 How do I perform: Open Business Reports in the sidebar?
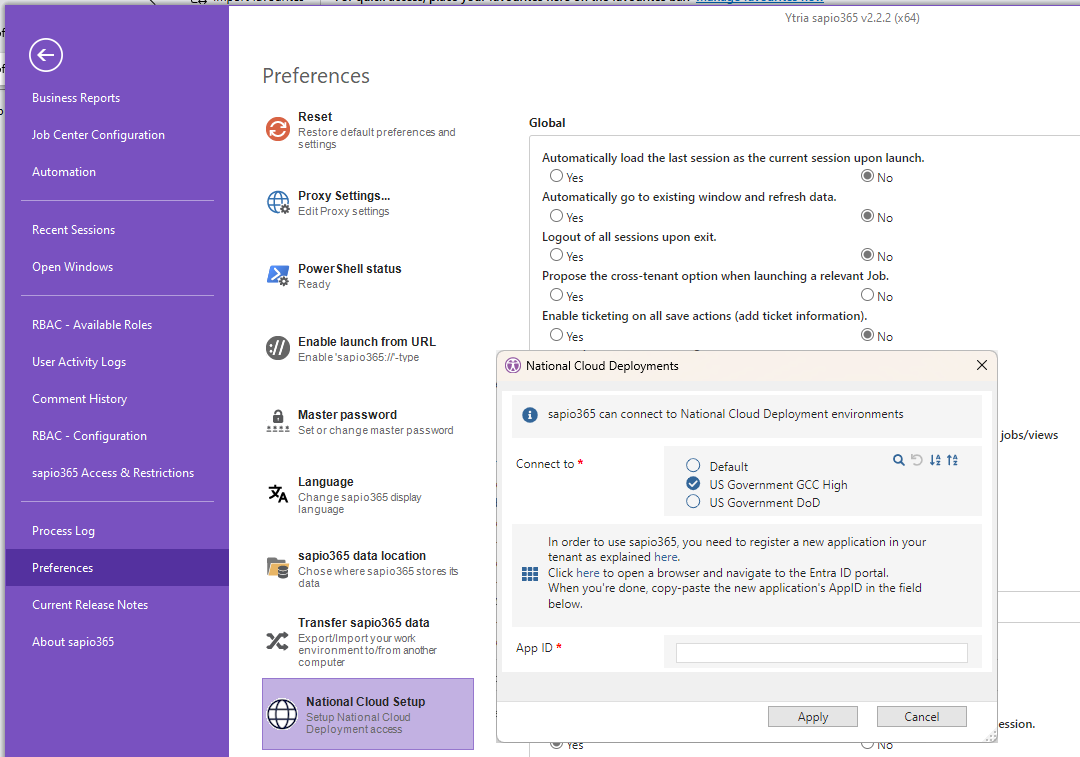coord(76,98)
